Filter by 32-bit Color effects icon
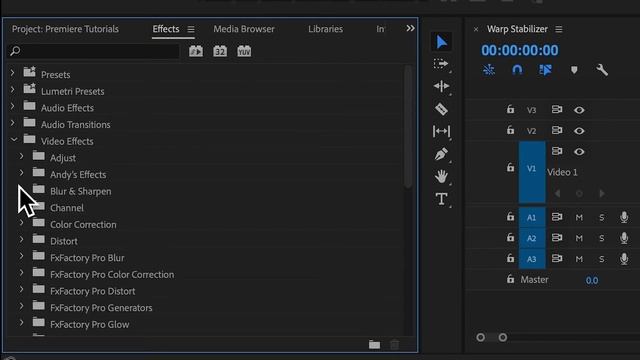The width and height of the screenshot is (640, 360). [220, 51]
